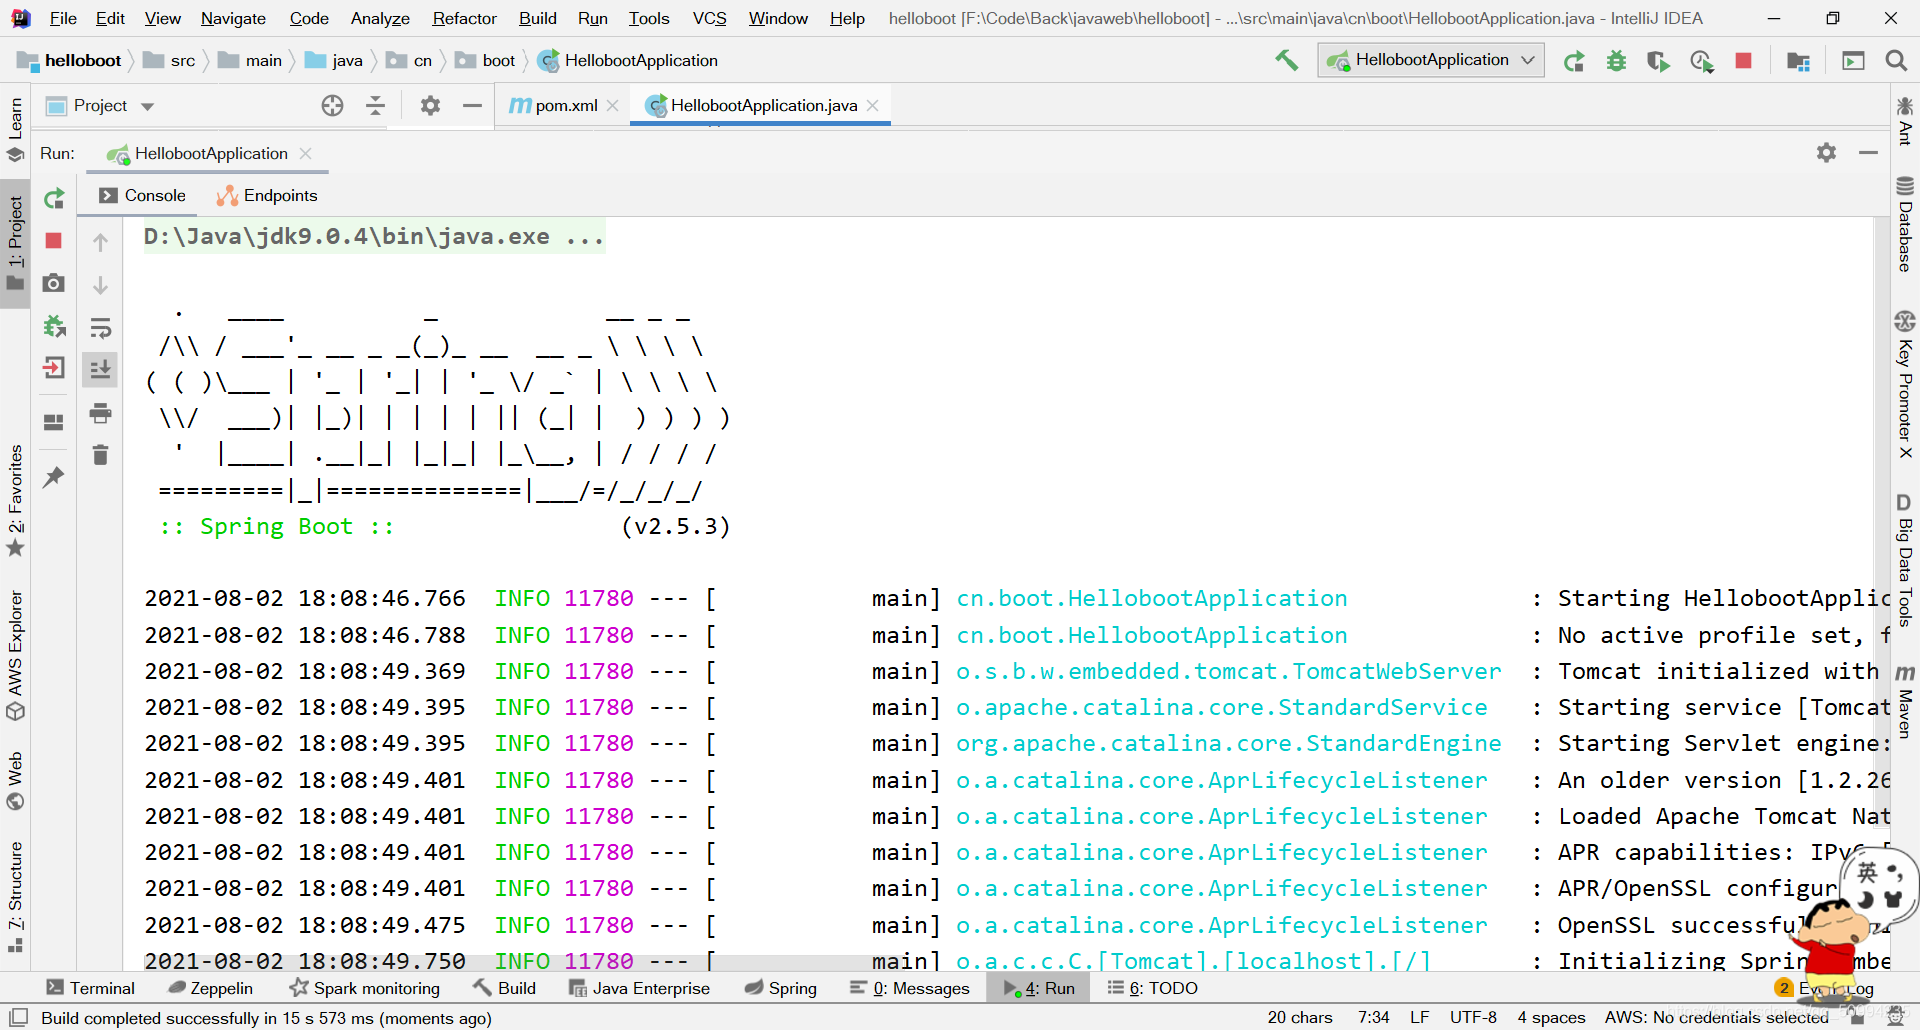Open the VCS menu
1920x1030 pixels.
click(709, 18)
